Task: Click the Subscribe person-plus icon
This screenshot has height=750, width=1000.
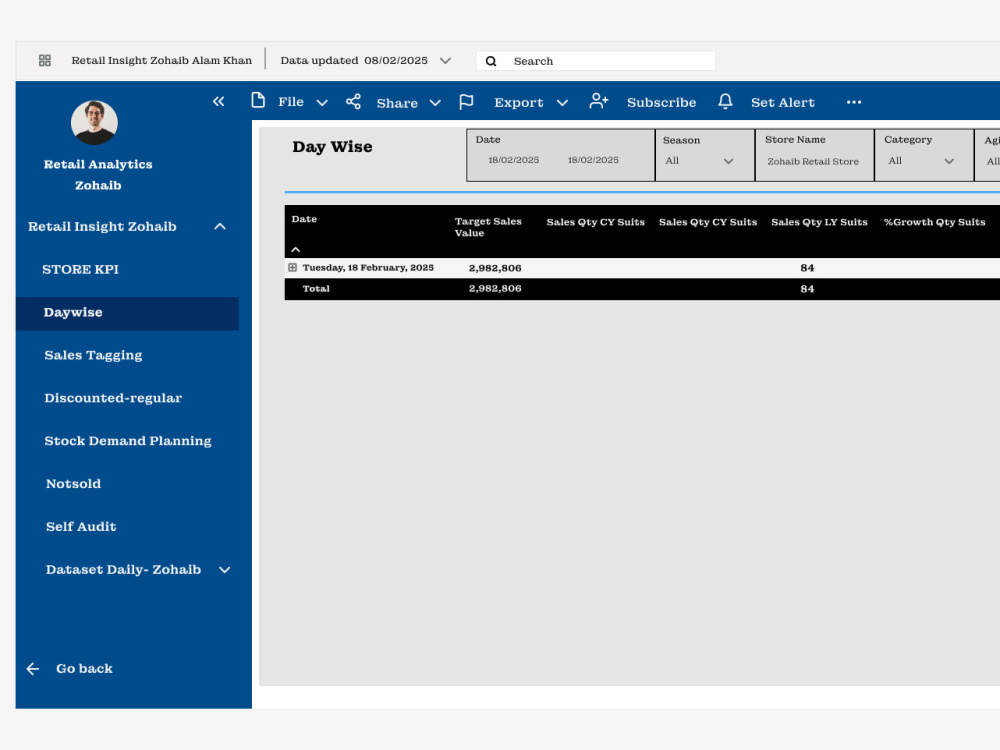Action: pos(599,101)
